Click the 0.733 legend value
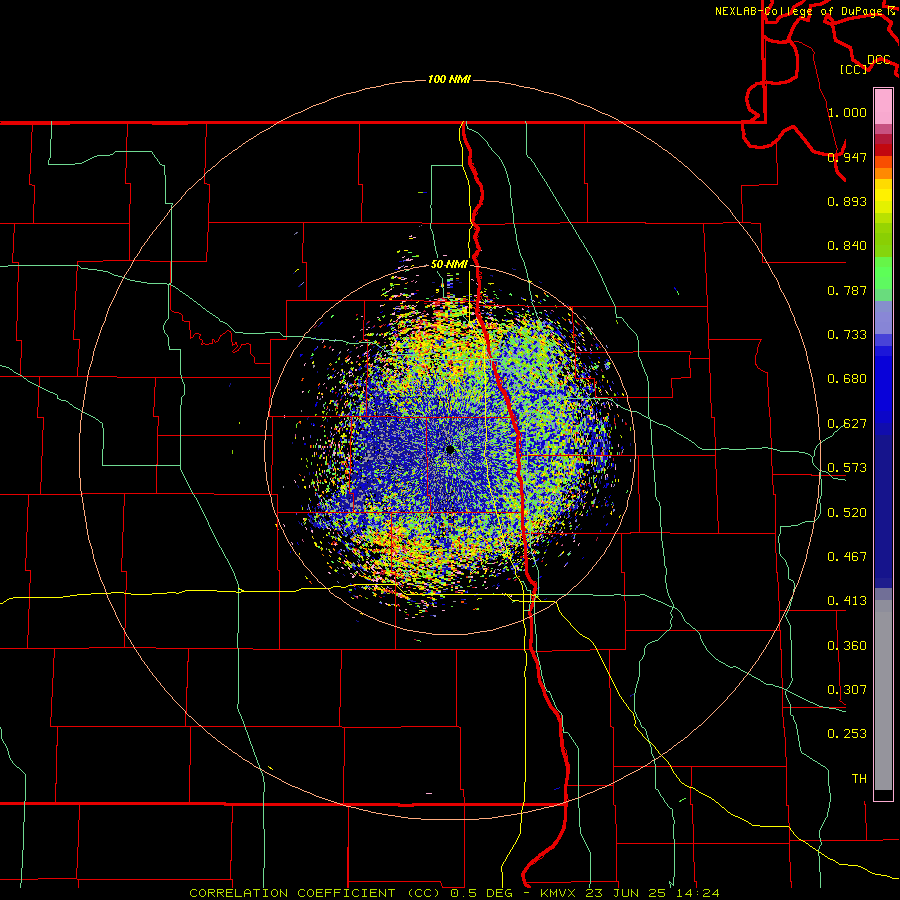 click(847, 335)
